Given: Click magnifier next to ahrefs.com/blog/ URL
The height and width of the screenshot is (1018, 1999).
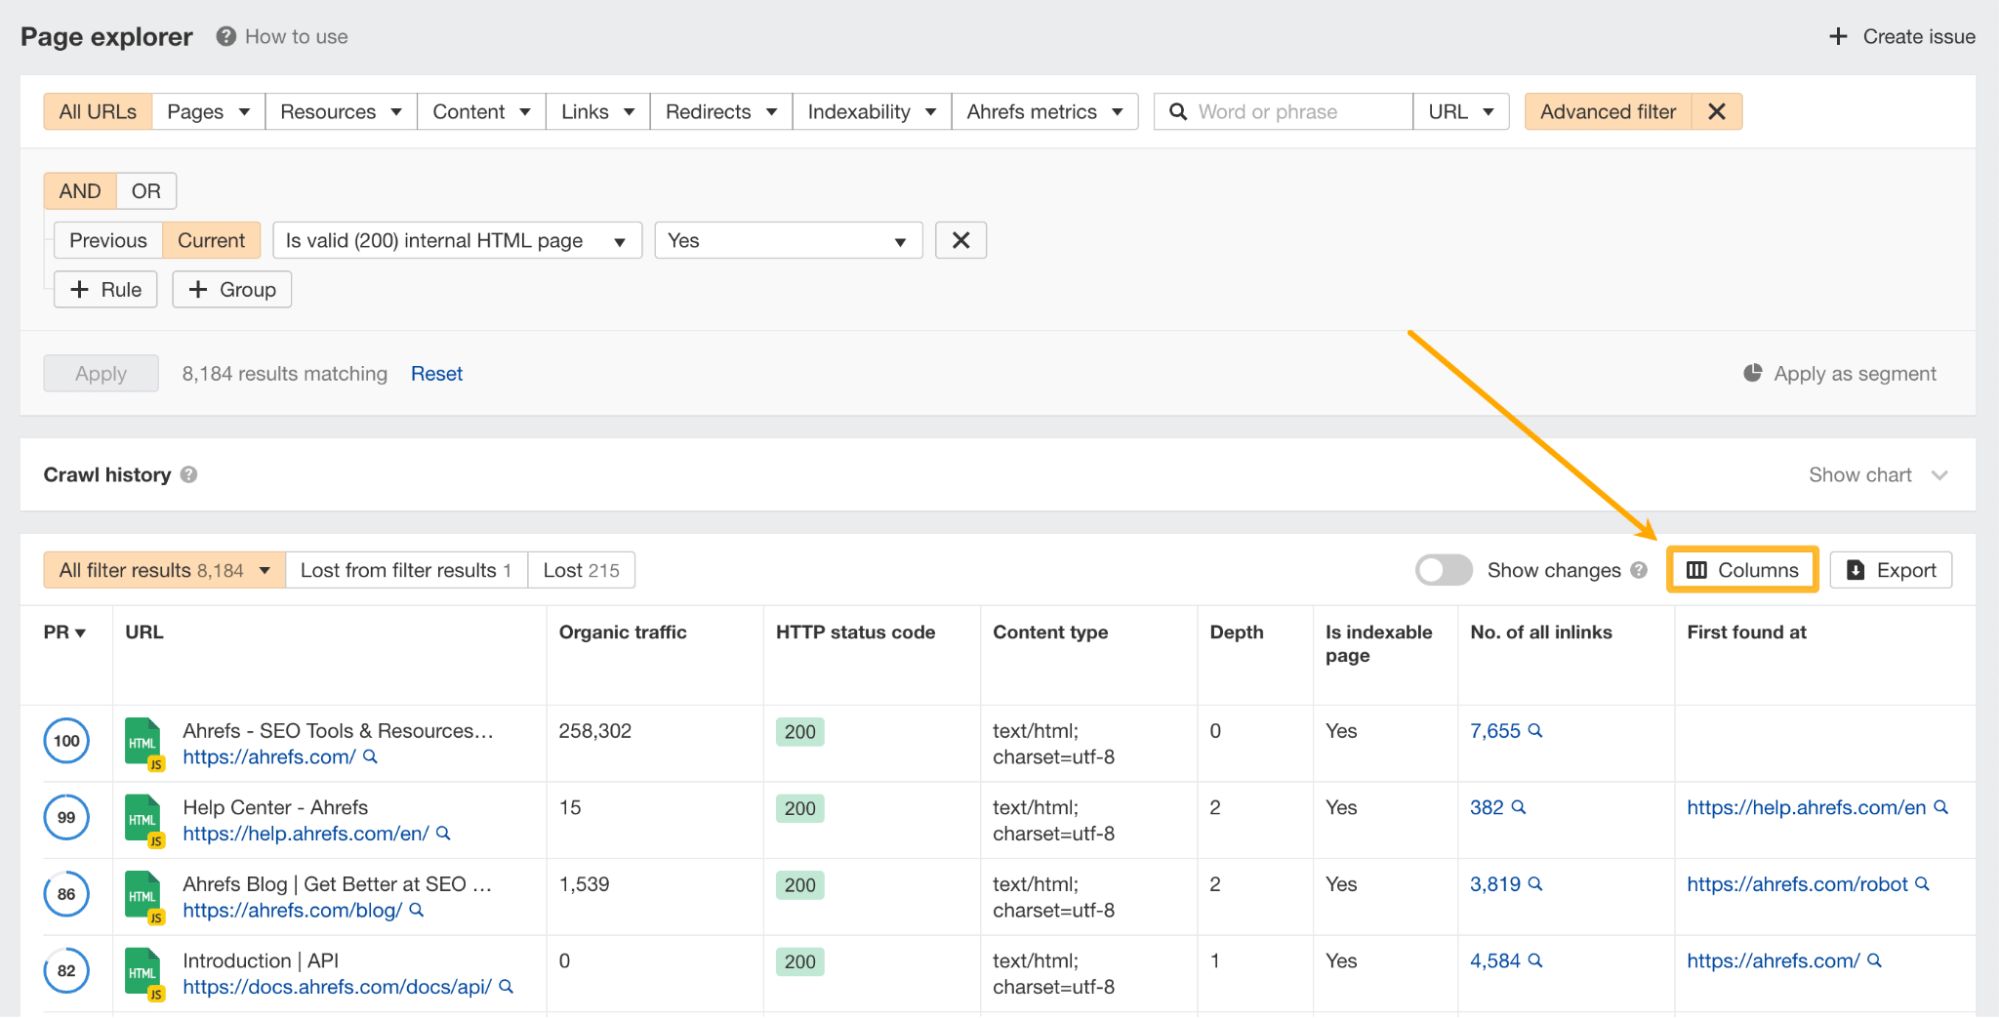Looking at the screenshot, I should (417, 910).
